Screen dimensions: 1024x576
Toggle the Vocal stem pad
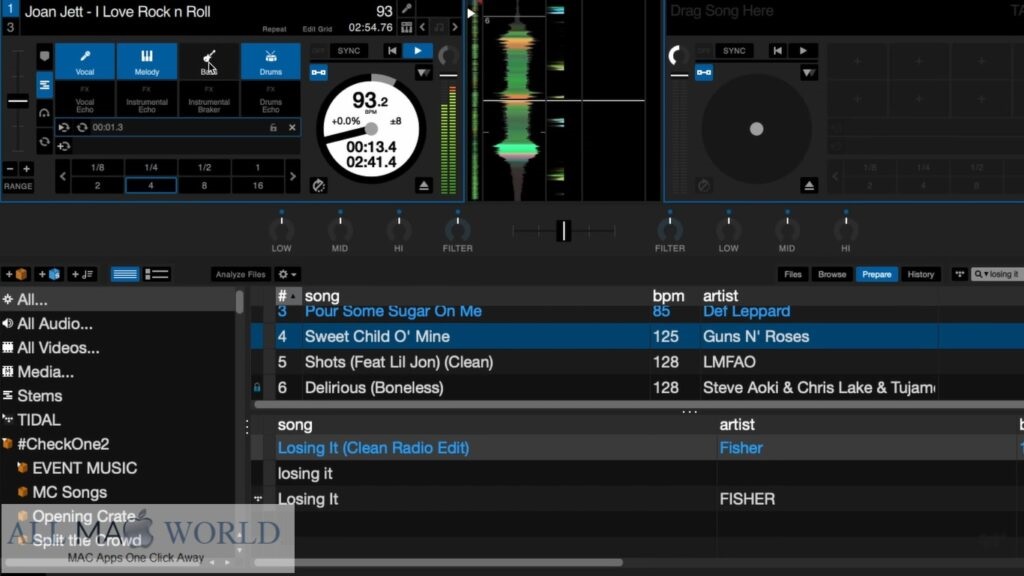85,61
